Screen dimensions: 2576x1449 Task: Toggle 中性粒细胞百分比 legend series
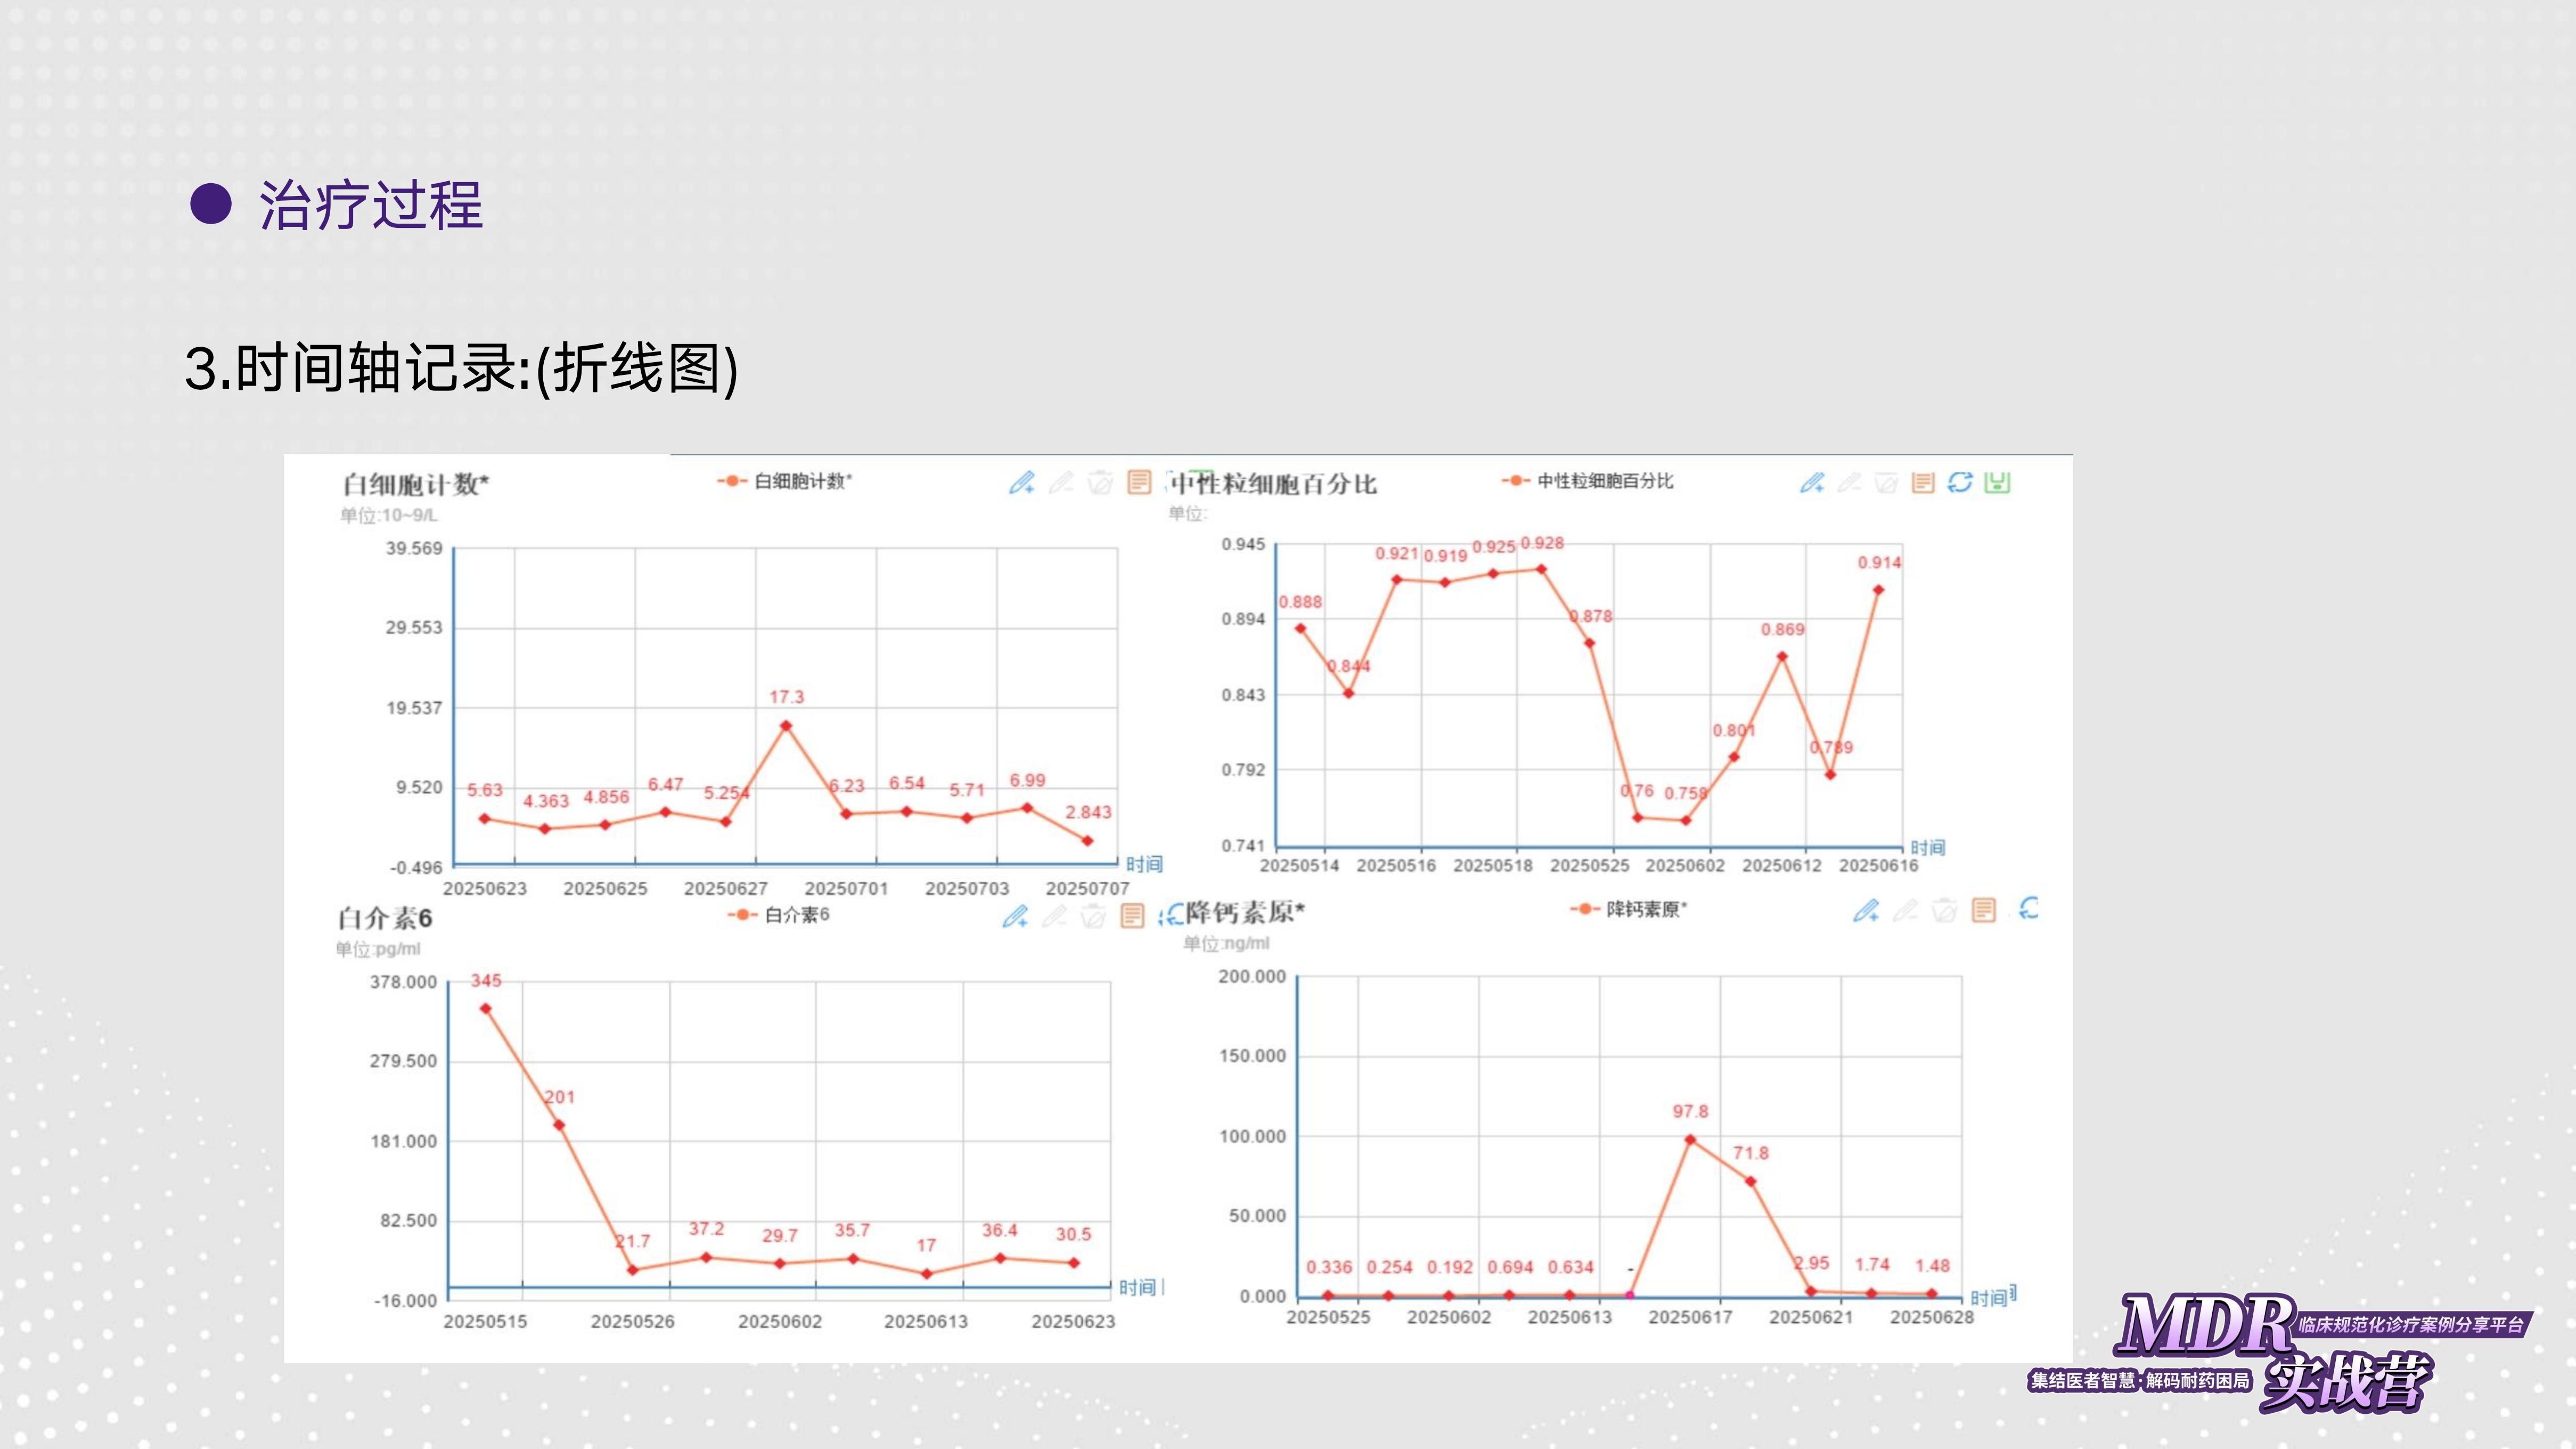[1587, 481]
